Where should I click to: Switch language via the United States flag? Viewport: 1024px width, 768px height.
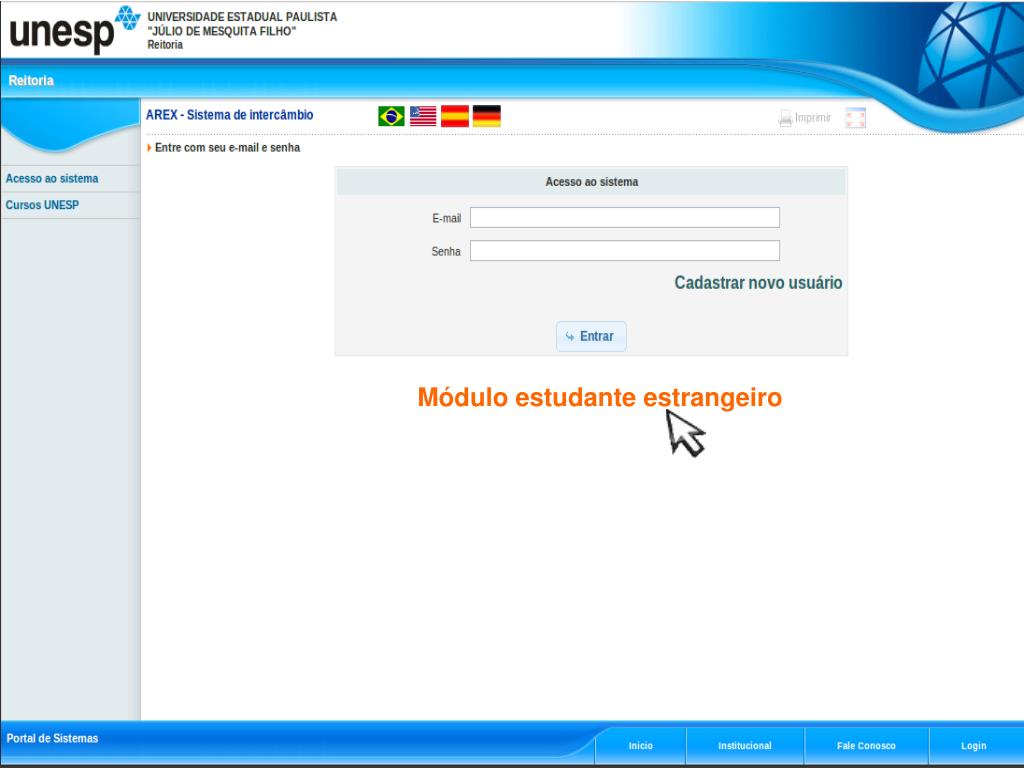423,116
